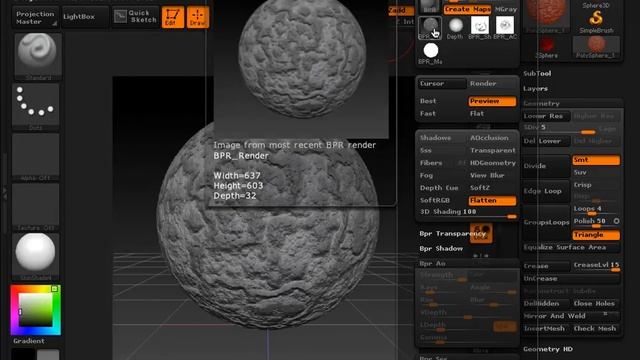The image size is (640, 360).
Task: Expand the Geometry HD section
Action: click(x=548, y=349)
